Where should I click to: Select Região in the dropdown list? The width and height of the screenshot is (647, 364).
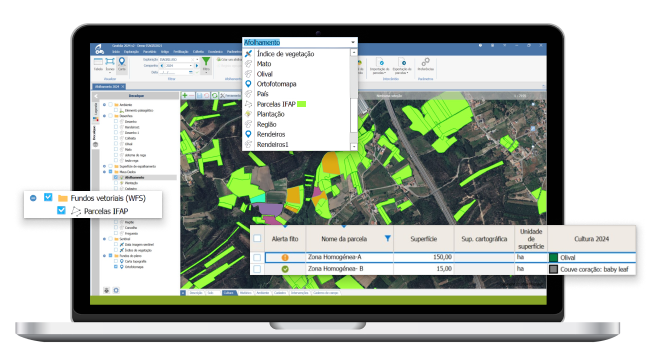coord(267,124)
